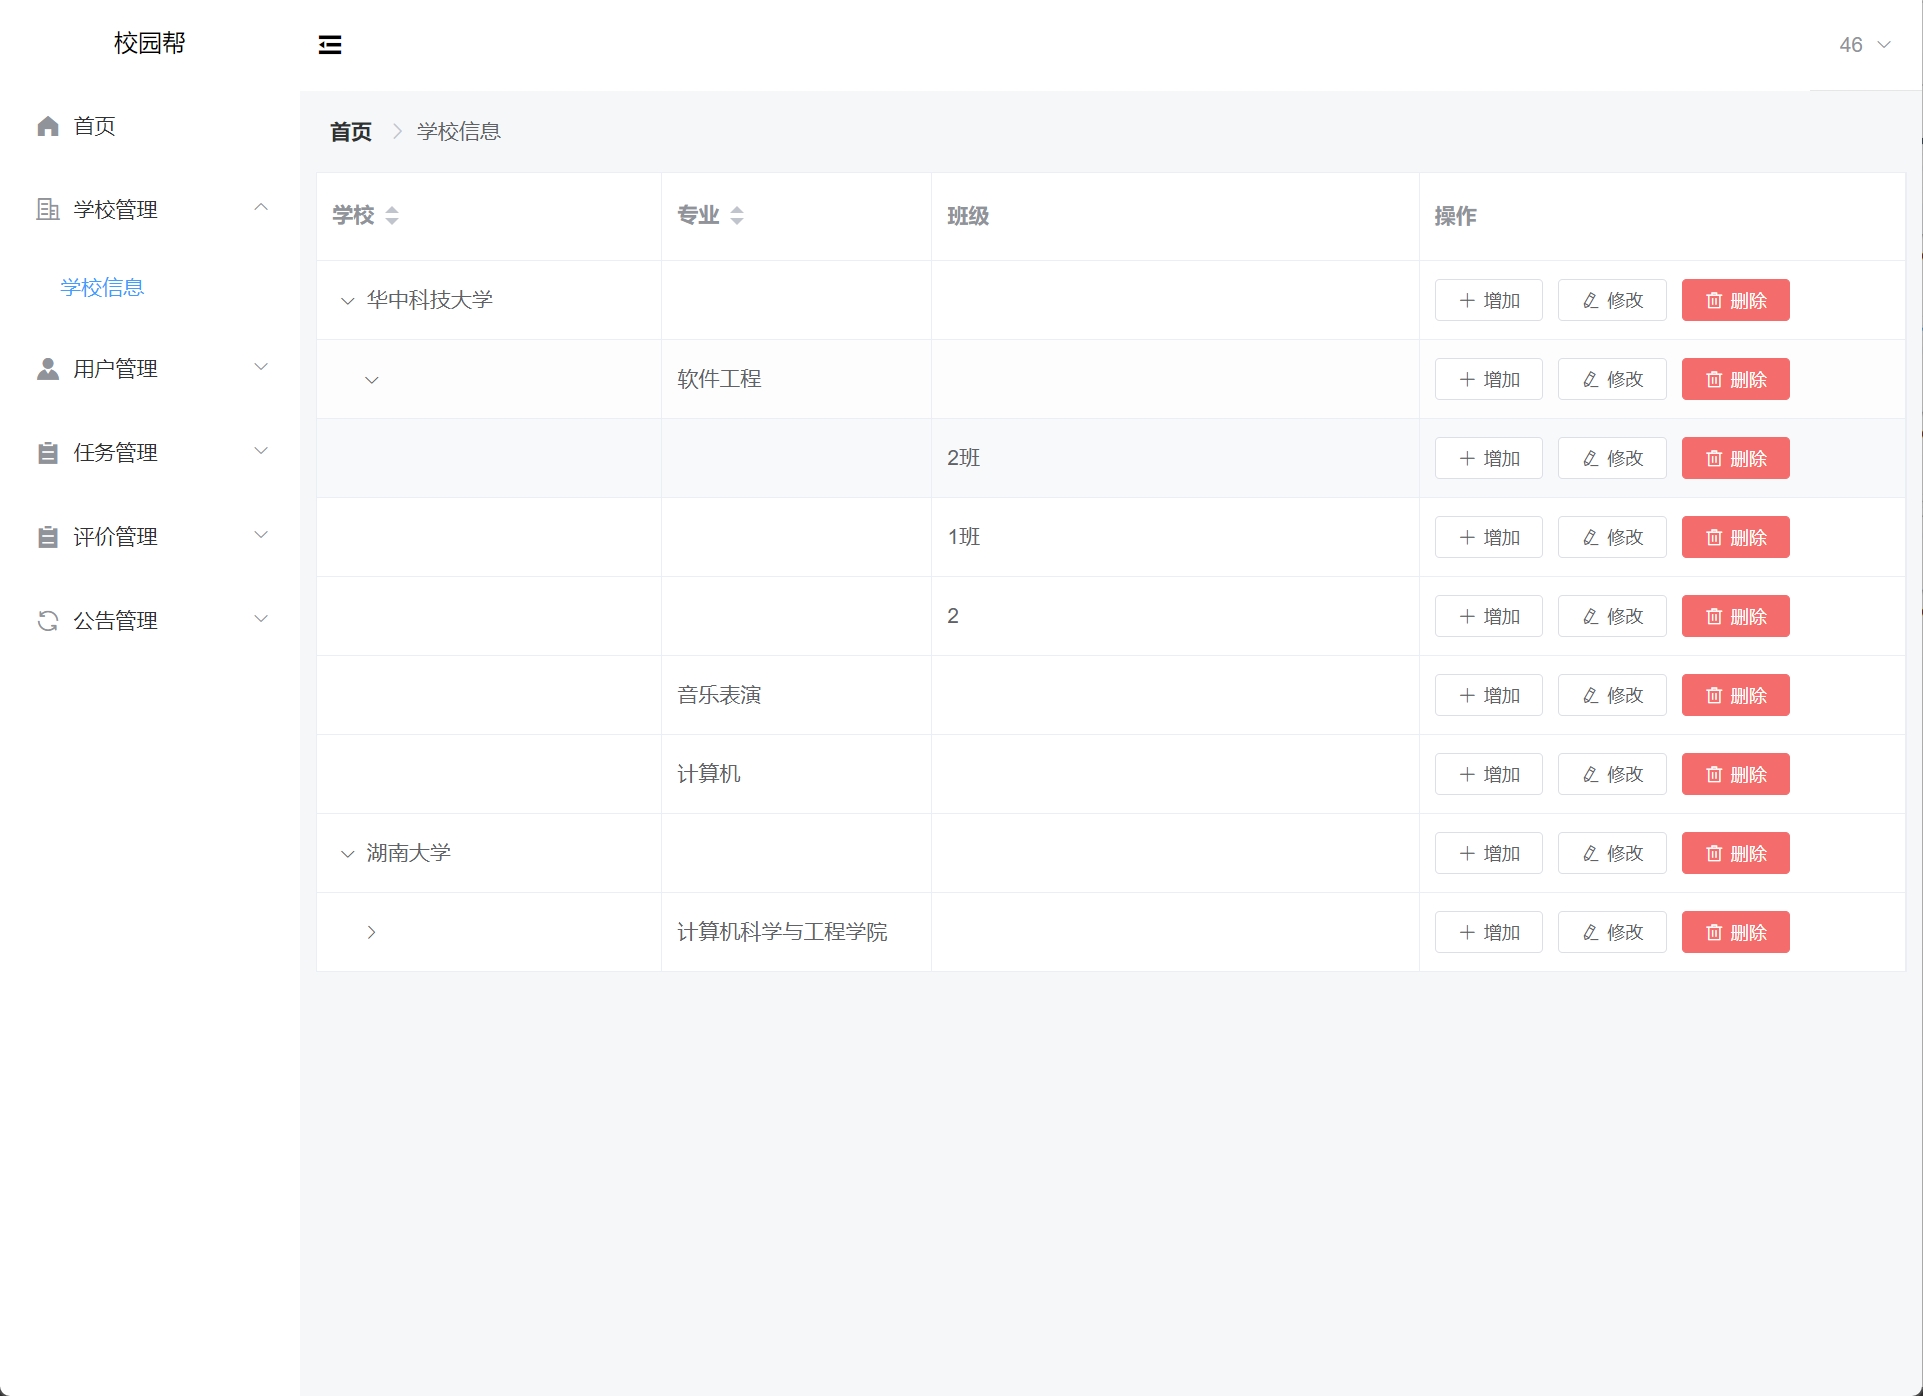1923x1396 pixels.
Task: Click 删除 button in the 1班 row
Action: [x=1735, y=537]
